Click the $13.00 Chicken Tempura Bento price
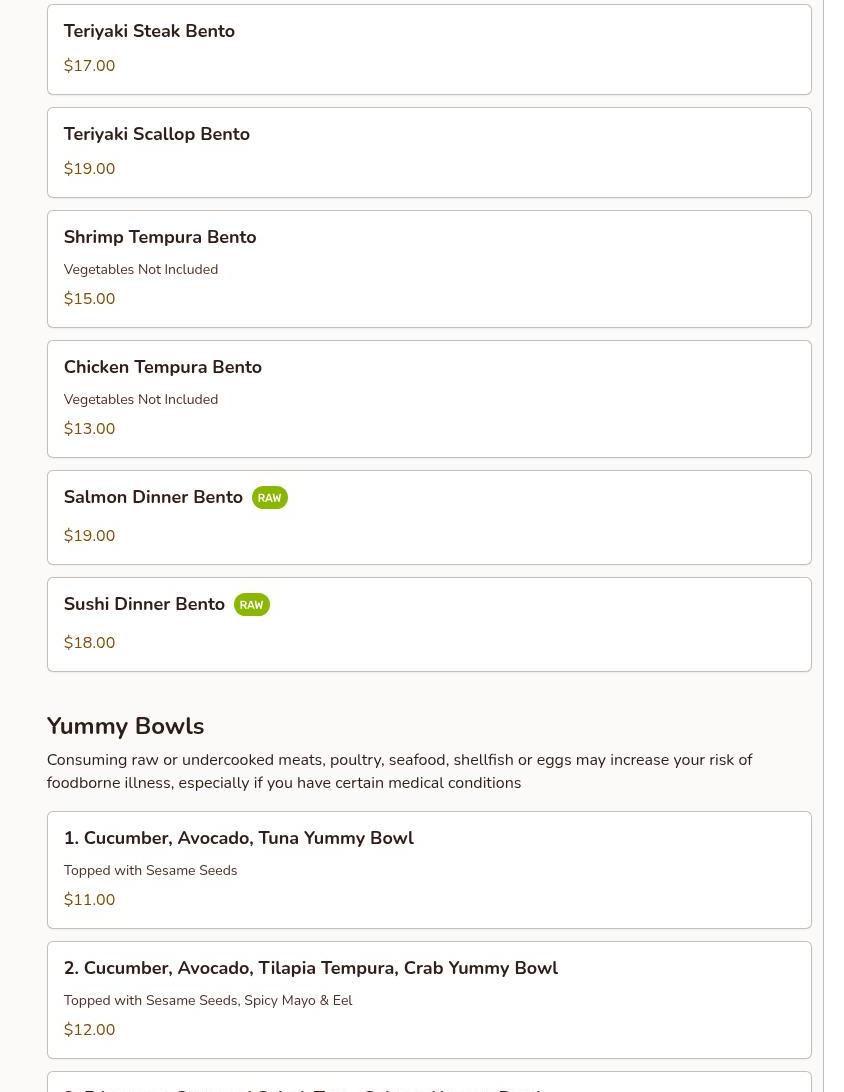 tap(89, 429)
